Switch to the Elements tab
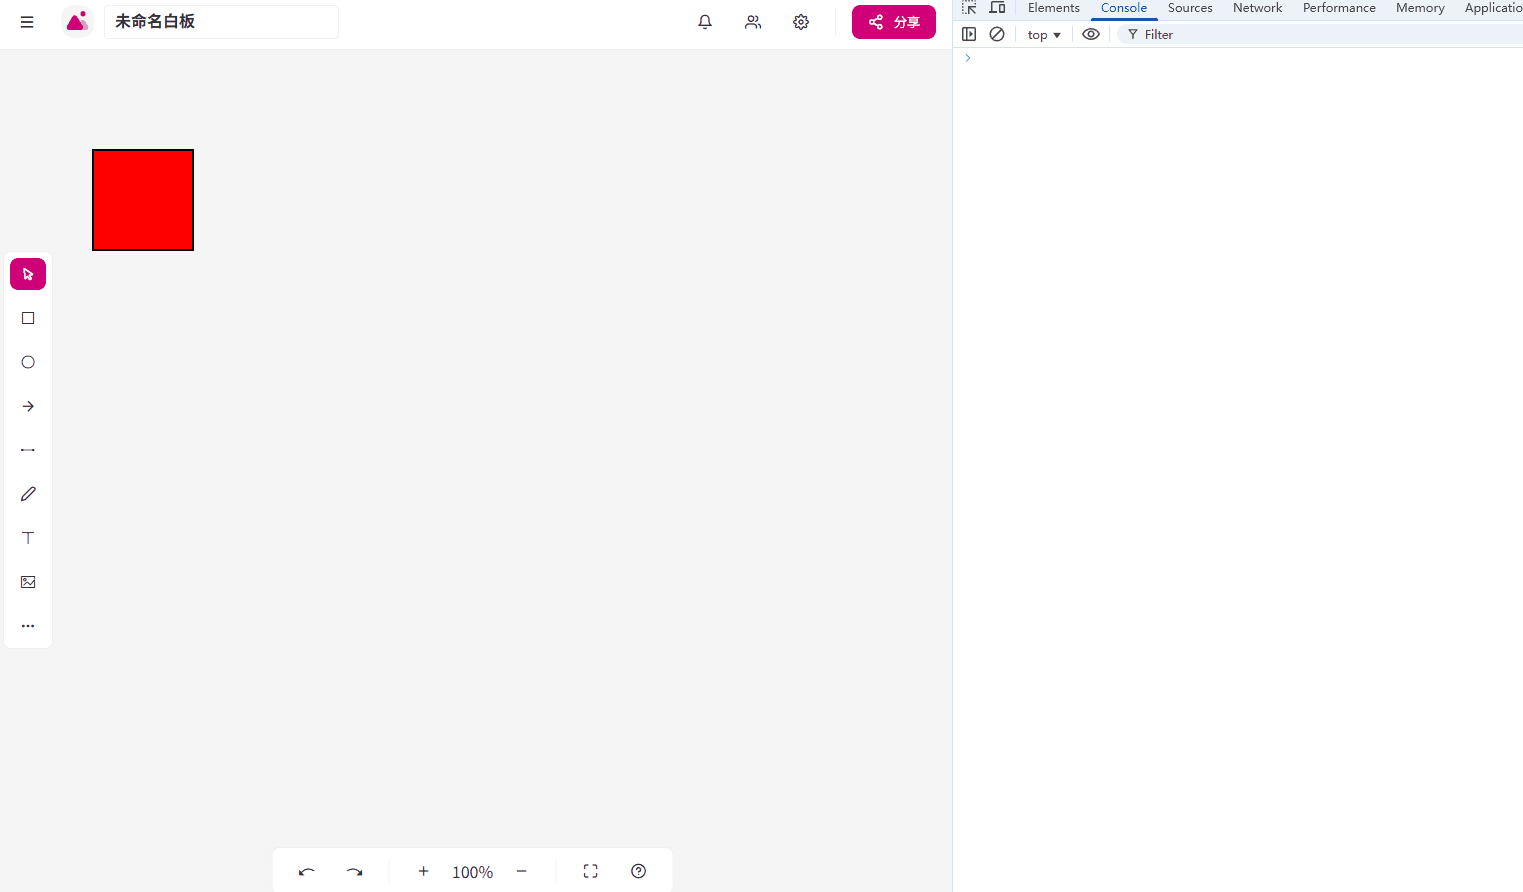 coord(1054,8)
